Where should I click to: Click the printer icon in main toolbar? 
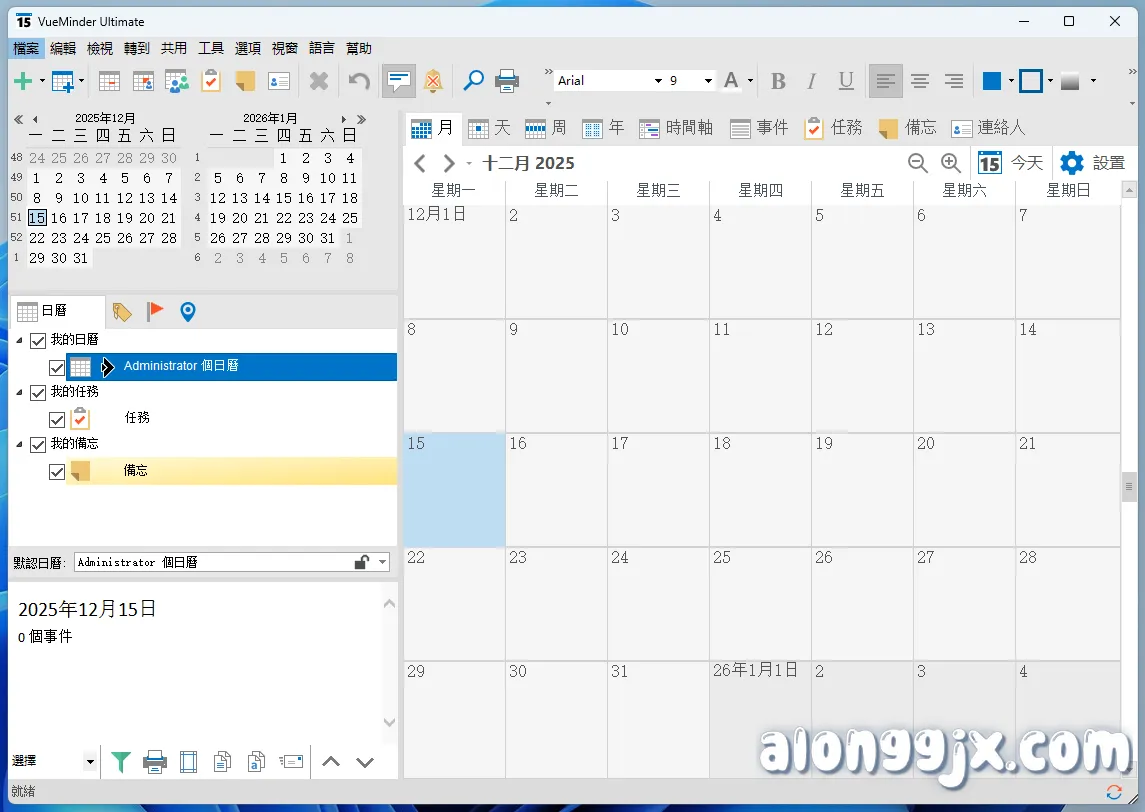point(507,81)
